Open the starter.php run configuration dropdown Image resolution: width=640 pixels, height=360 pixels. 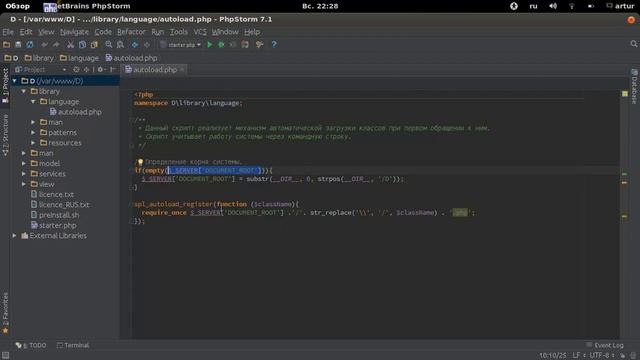click(x=181, y=45)
